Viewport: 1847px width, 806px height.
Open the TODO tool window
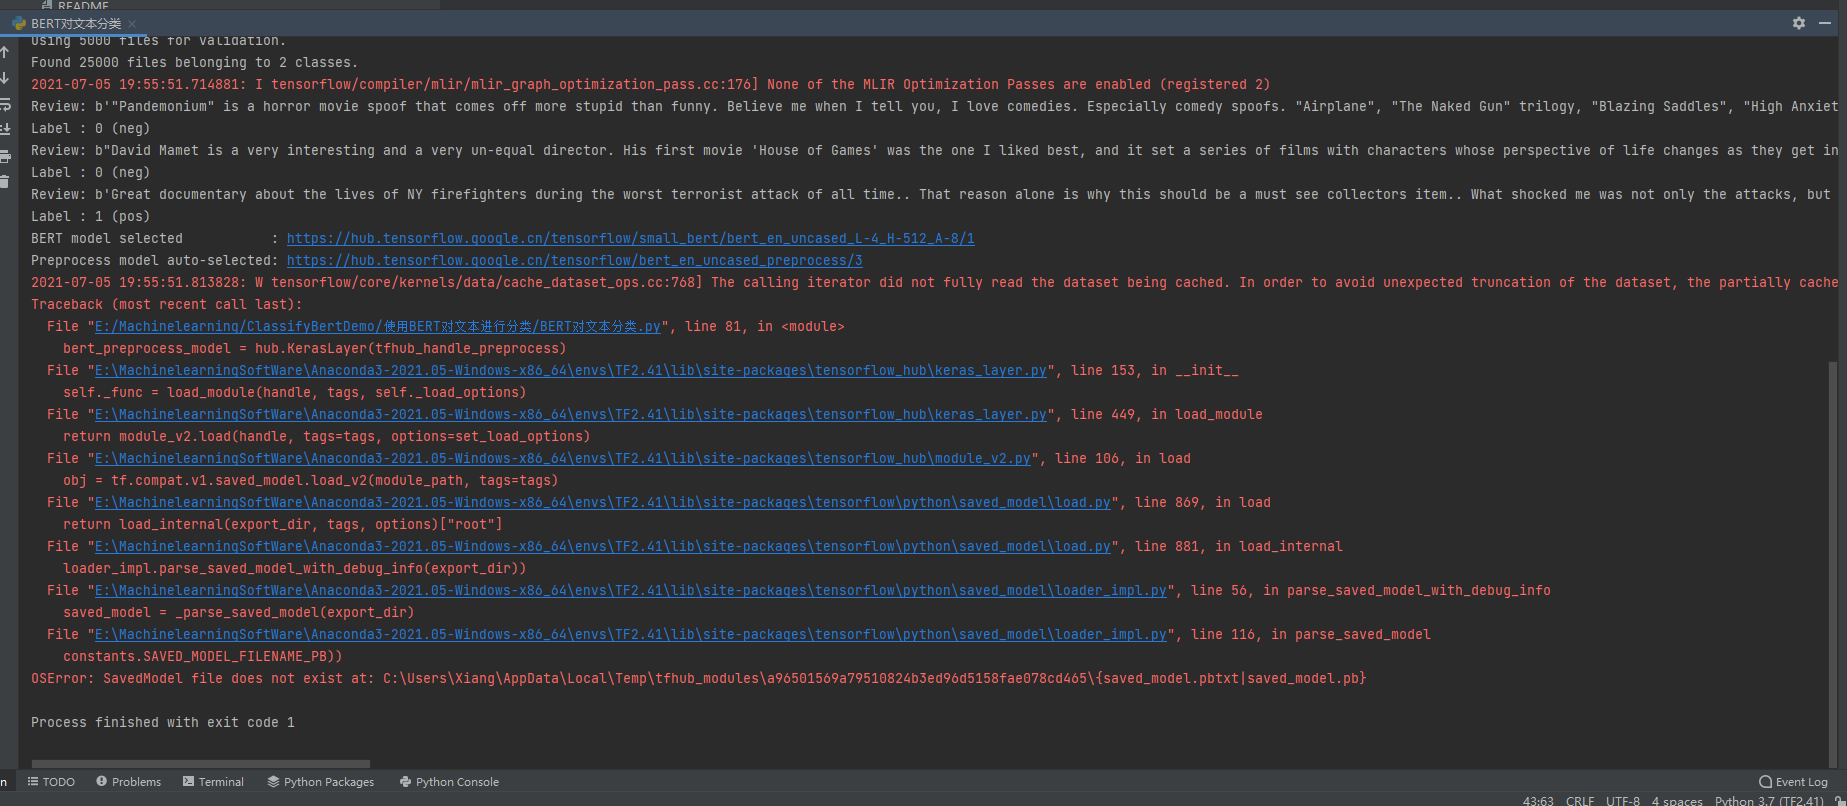(51, 782)
